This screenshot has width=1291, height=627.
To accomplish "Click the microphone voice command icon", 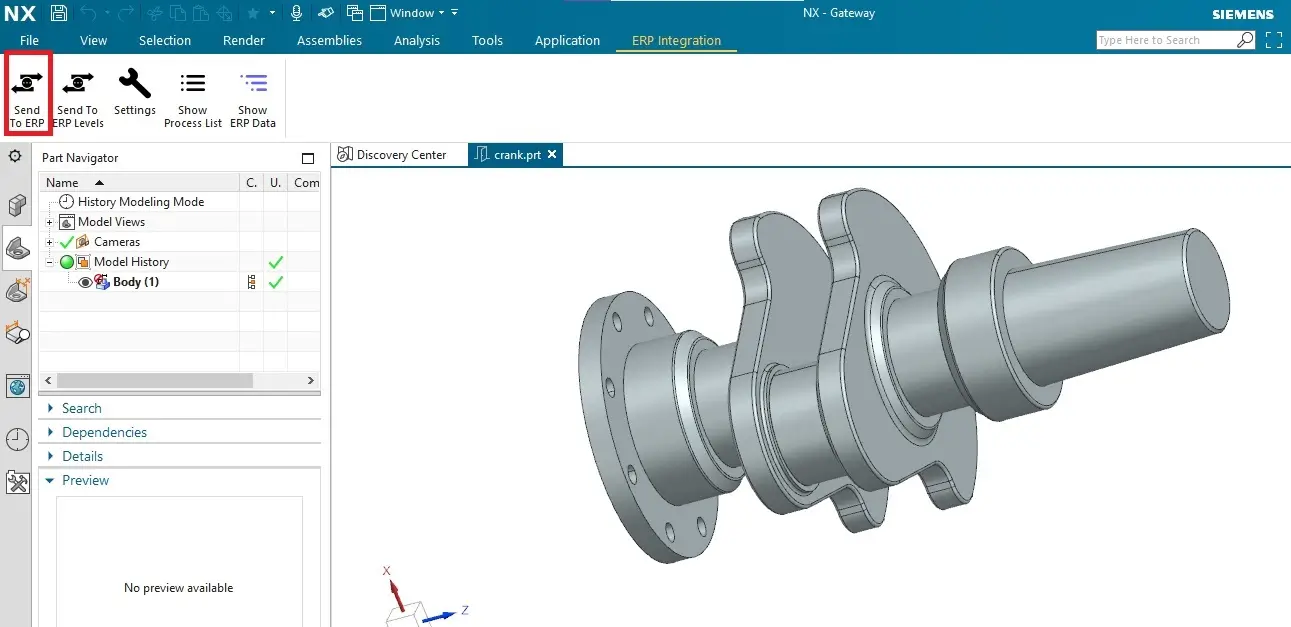I will [296, 13].
